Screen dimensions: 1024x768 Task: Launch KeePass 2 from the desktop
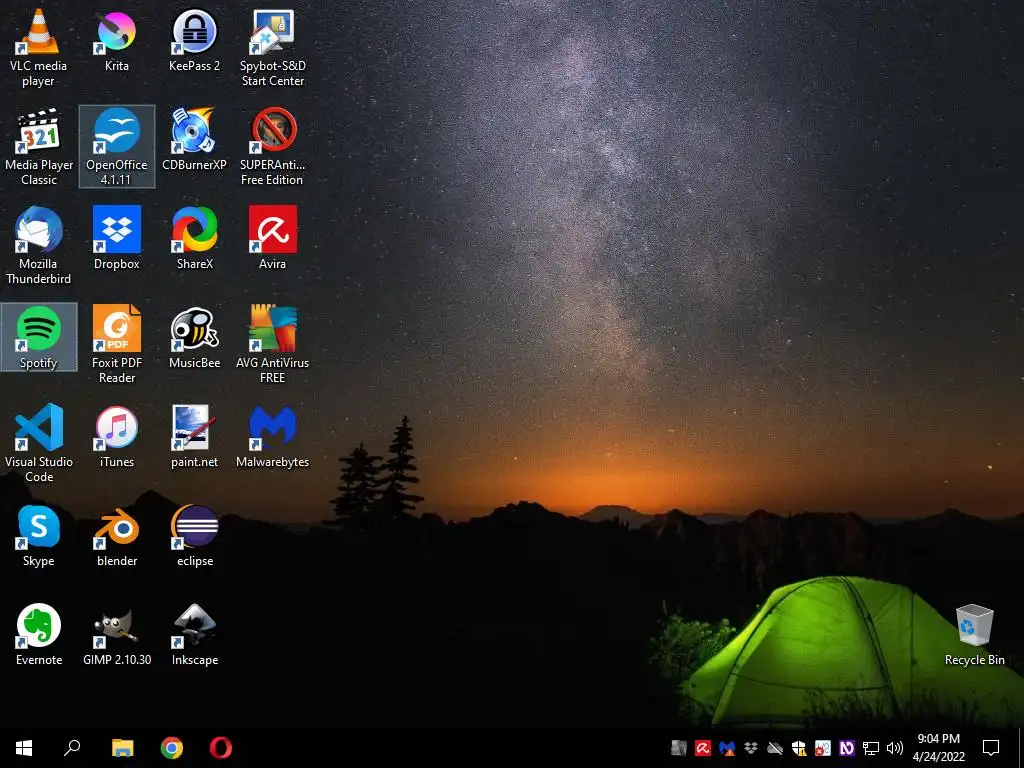(194, 40)
